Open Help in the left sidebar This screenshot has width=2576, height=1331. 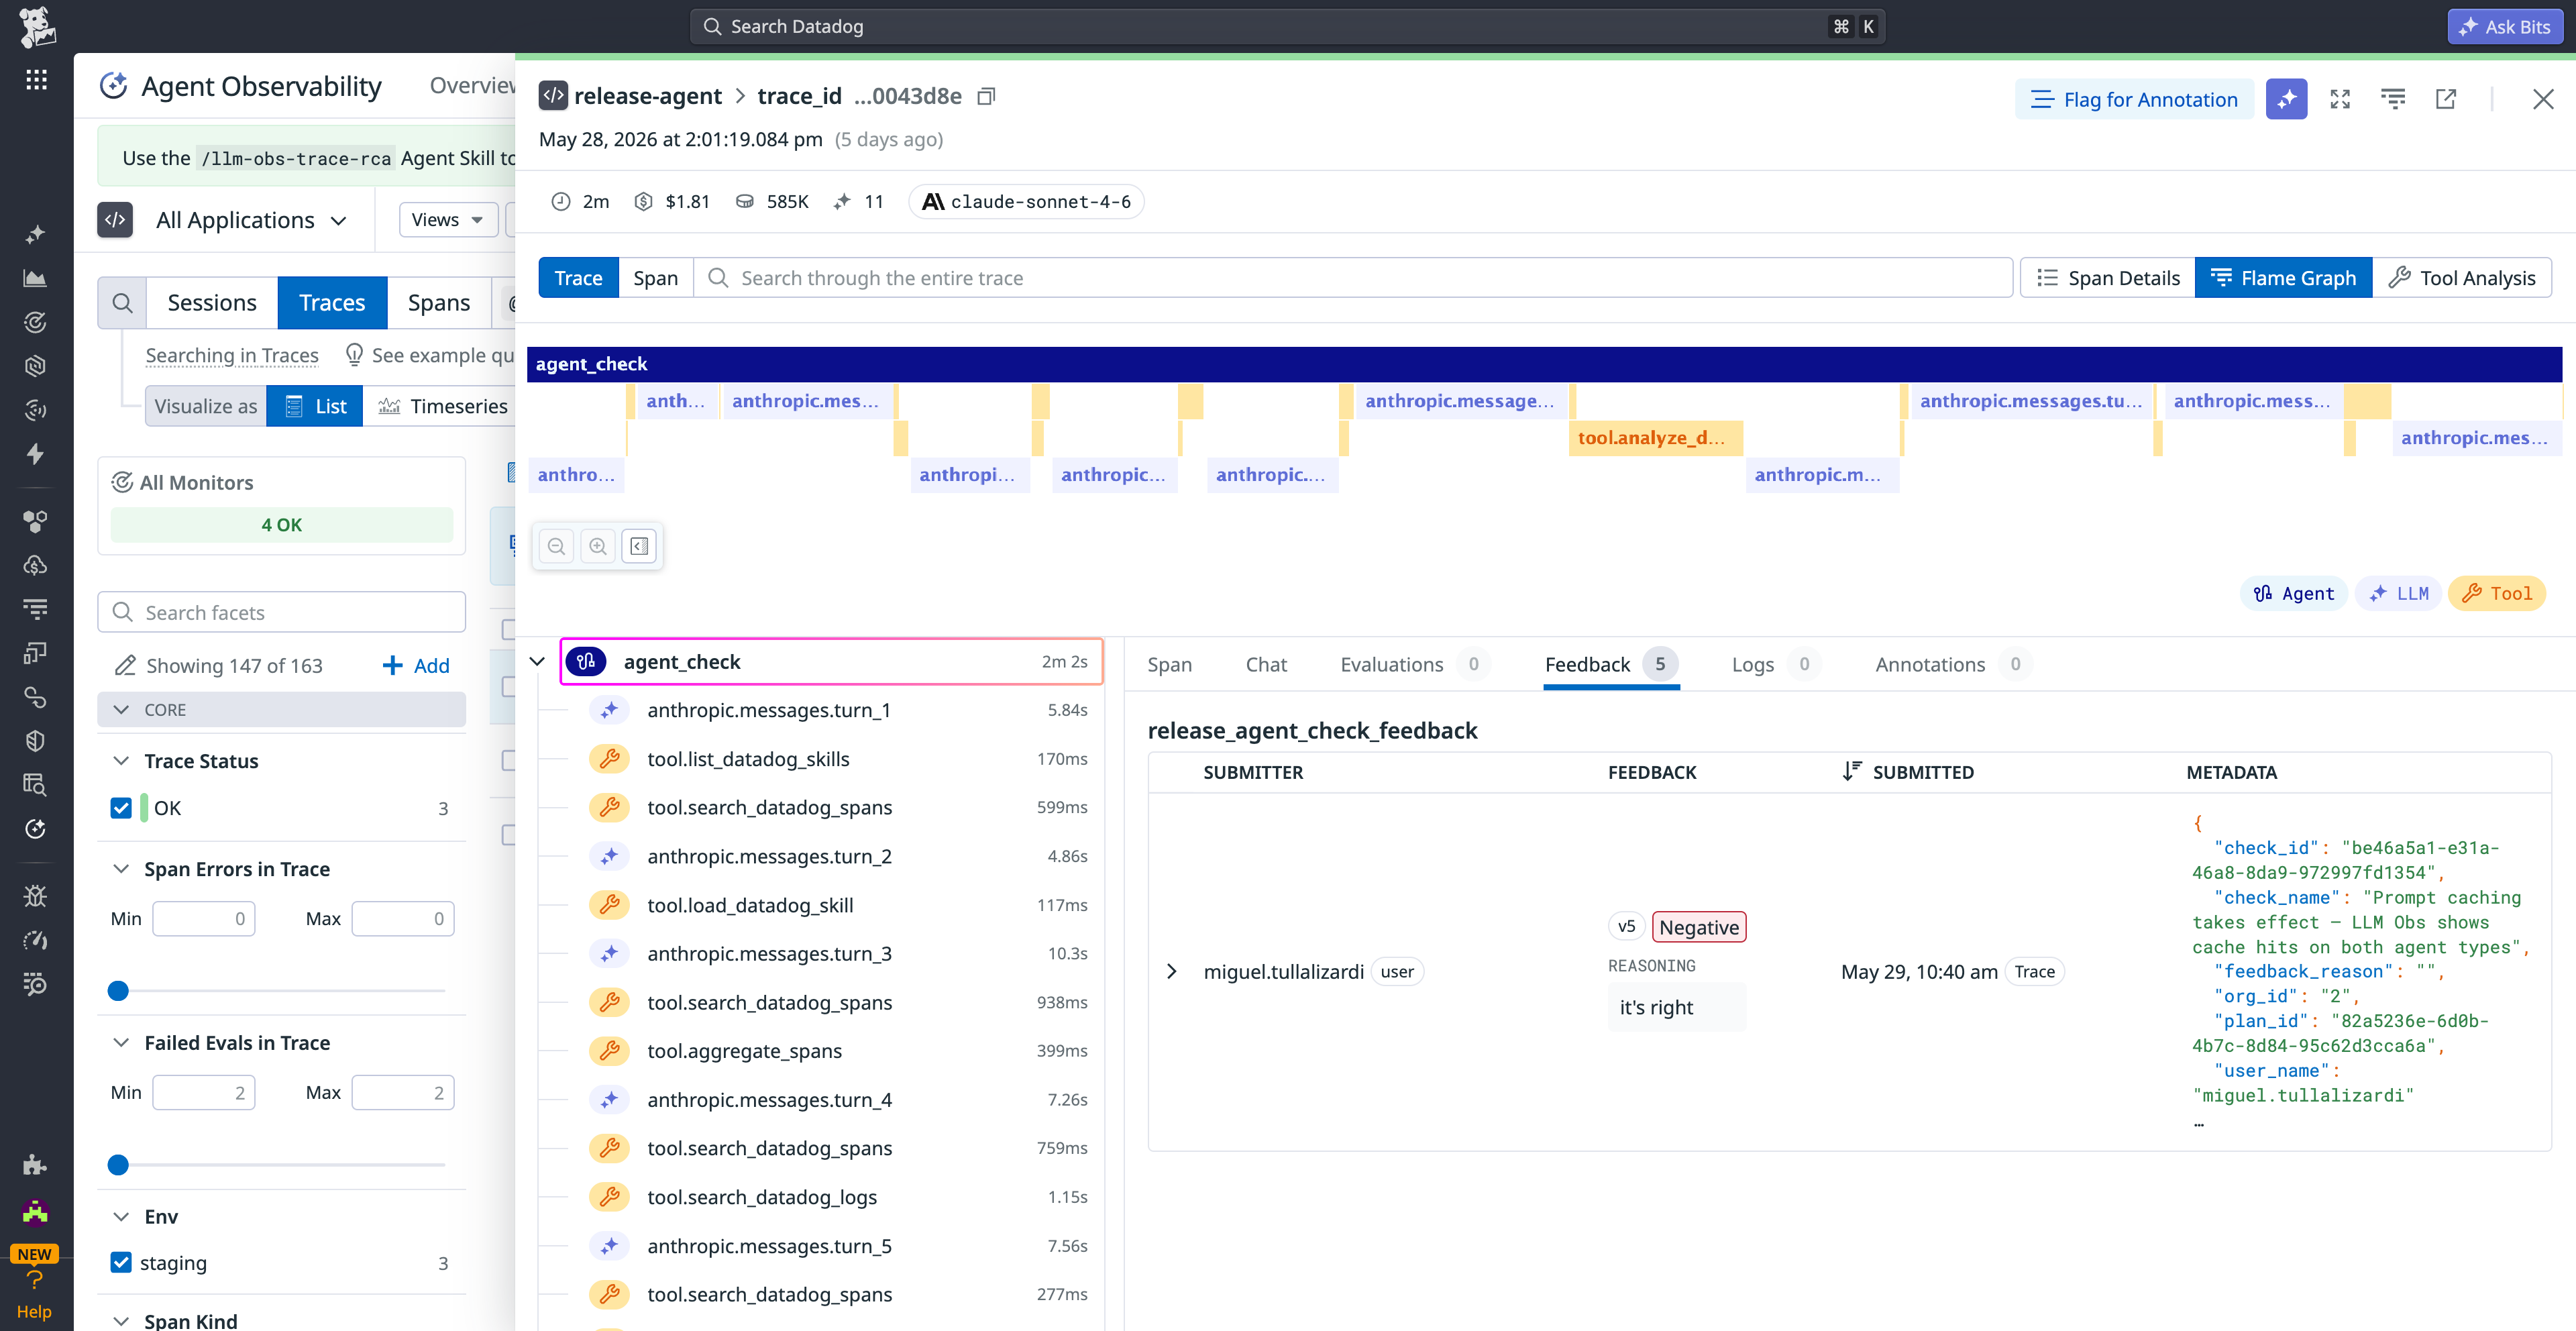[34, 1294]
